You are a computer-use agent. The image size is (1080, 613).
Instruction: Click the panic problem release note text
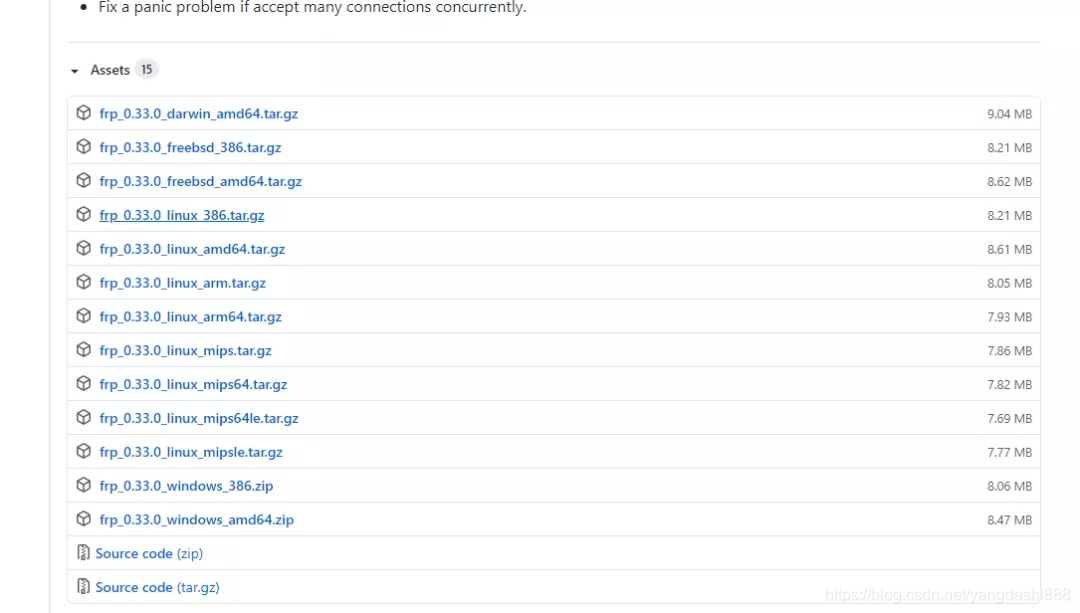pyautogui.click(x=312, y=7)
